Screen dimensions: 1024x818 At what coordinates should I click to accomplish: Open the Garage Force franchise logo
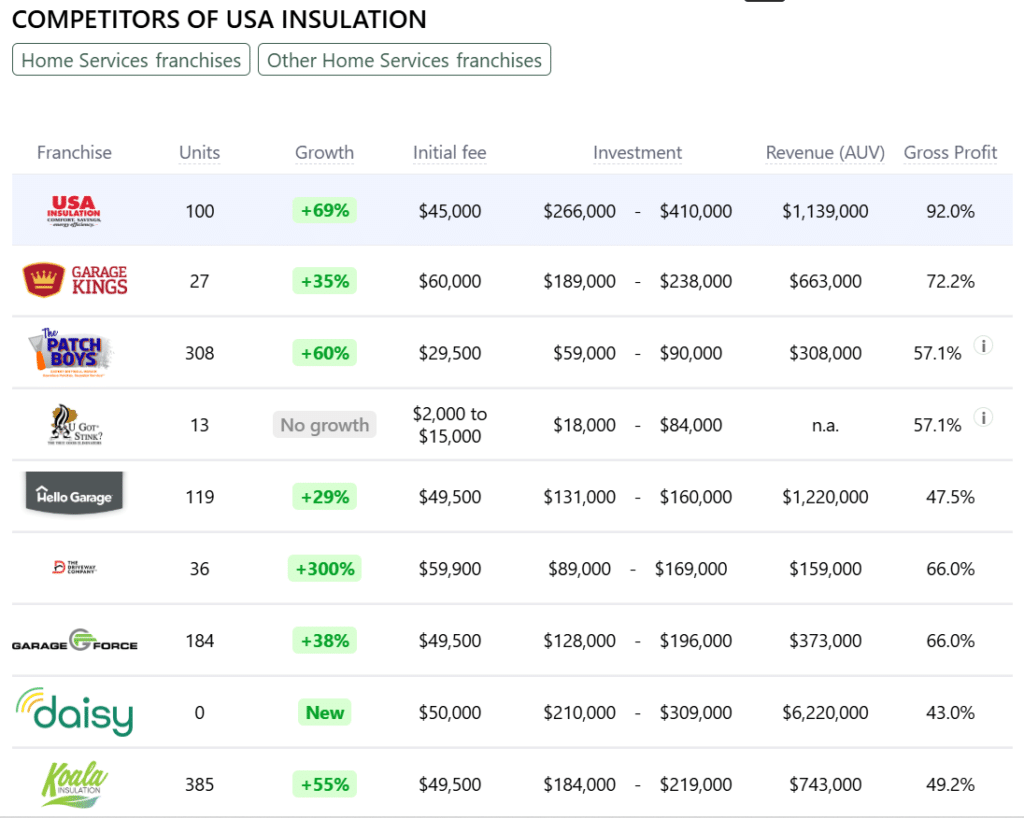click(x=74, y=640)
